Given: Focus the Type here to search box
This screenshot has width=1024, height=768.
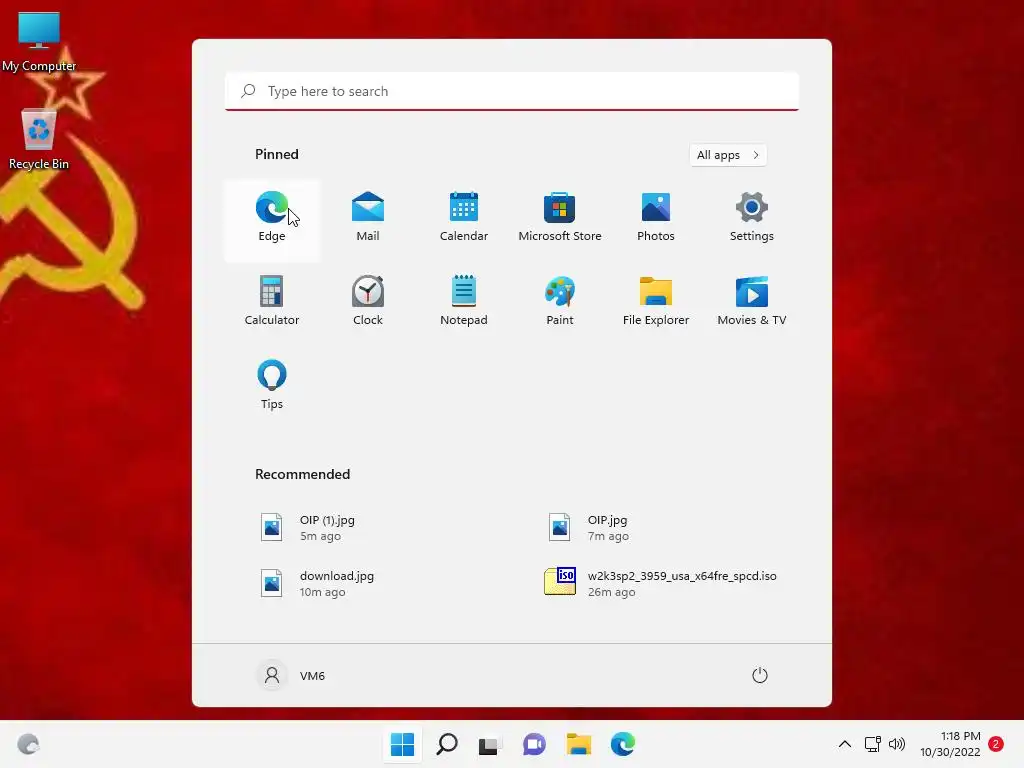Looking at the screenshot, I should (x=512, y=91).
